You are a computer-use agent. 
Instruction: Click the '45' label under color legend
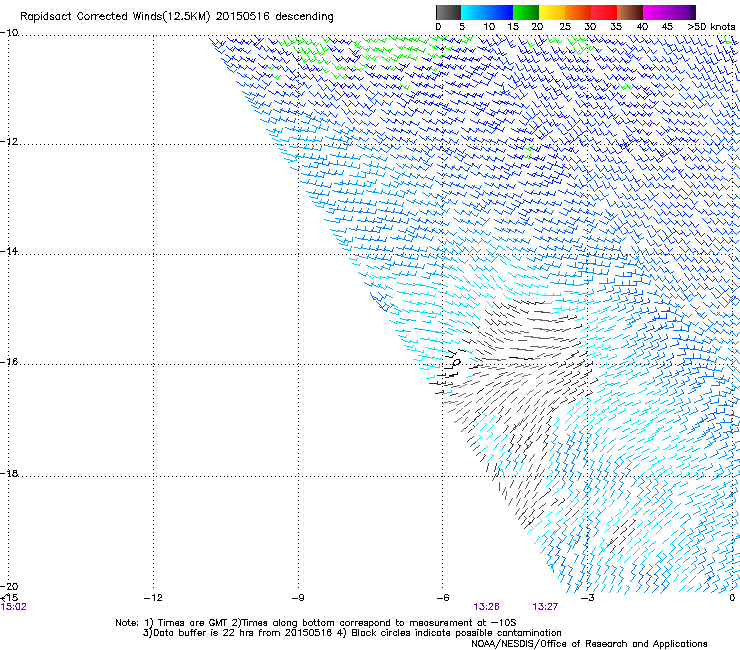(x=667, y=27)
